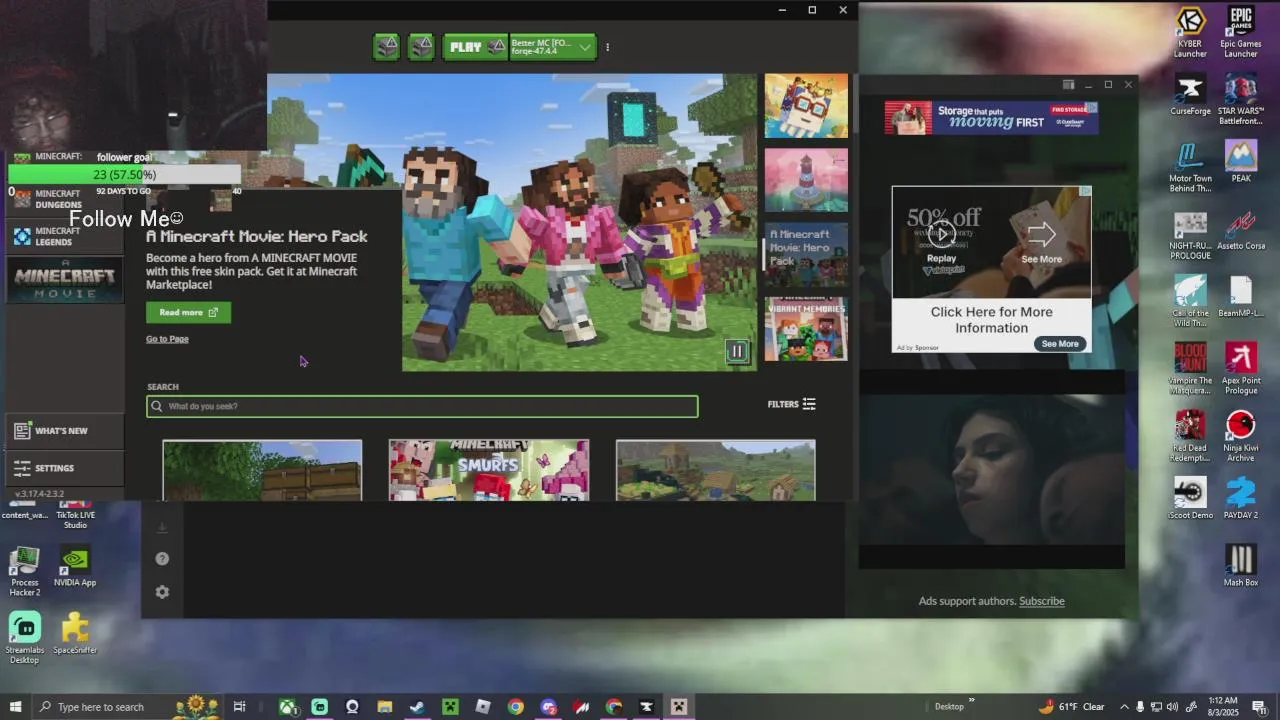Viewport: 1280px width, 720px height.
Task: Open the Motor Town desktop icon
Action: [1190, 166]
